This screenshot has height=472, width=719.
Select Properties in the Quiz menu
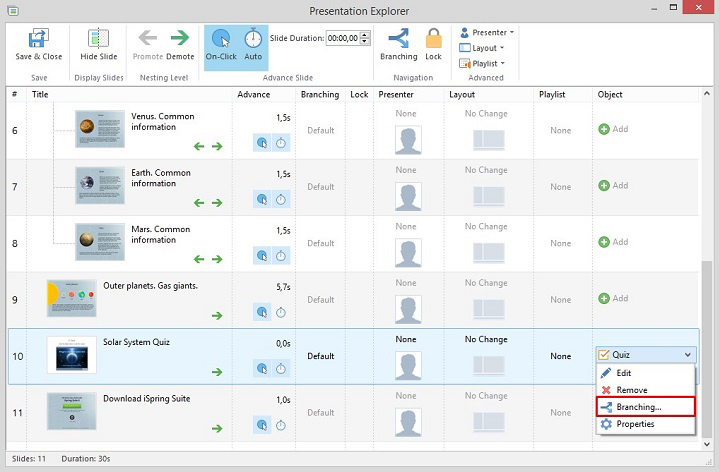[635, 424]
